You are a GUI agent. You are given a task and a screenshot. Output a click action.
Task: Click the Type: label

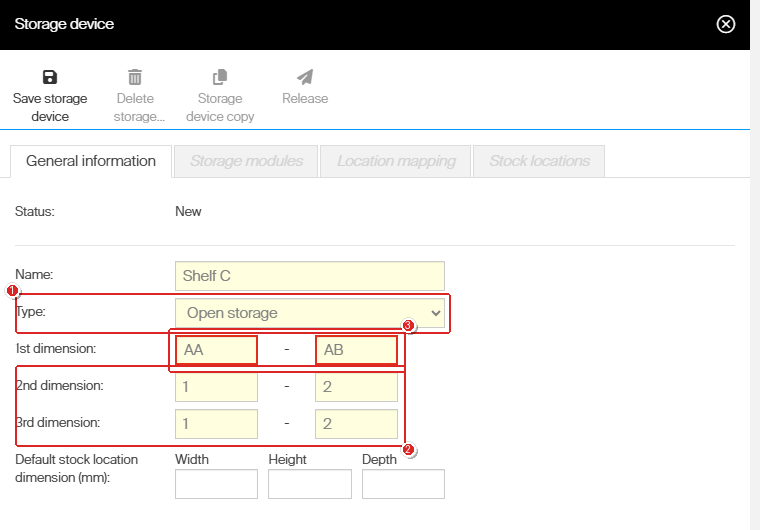[31, 311]
